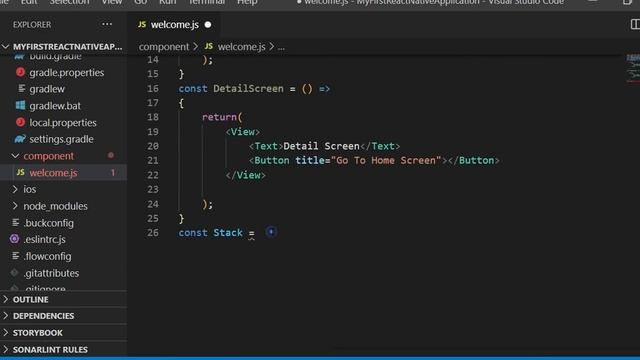640x360 pixels.
Task: Click breadcrumb ellipsis segment
Action: click(281, 47)
